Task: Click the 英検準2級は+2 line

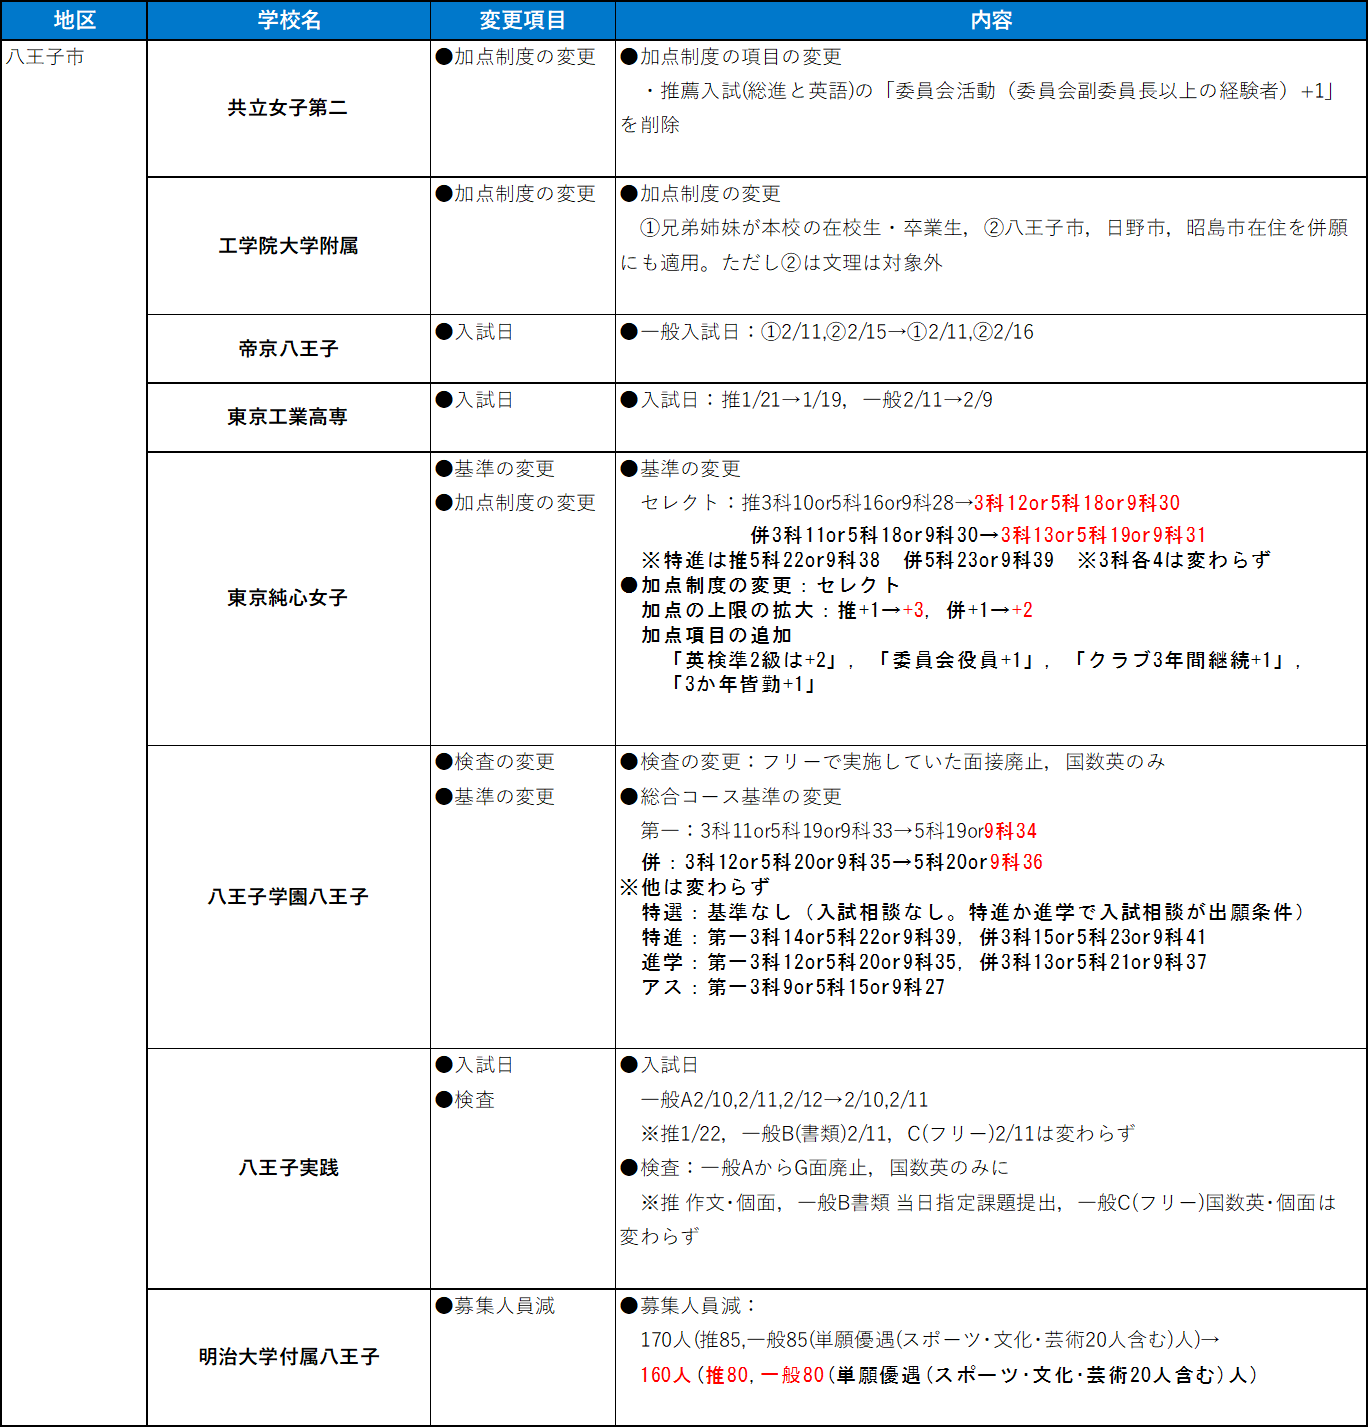Action: 986,660
